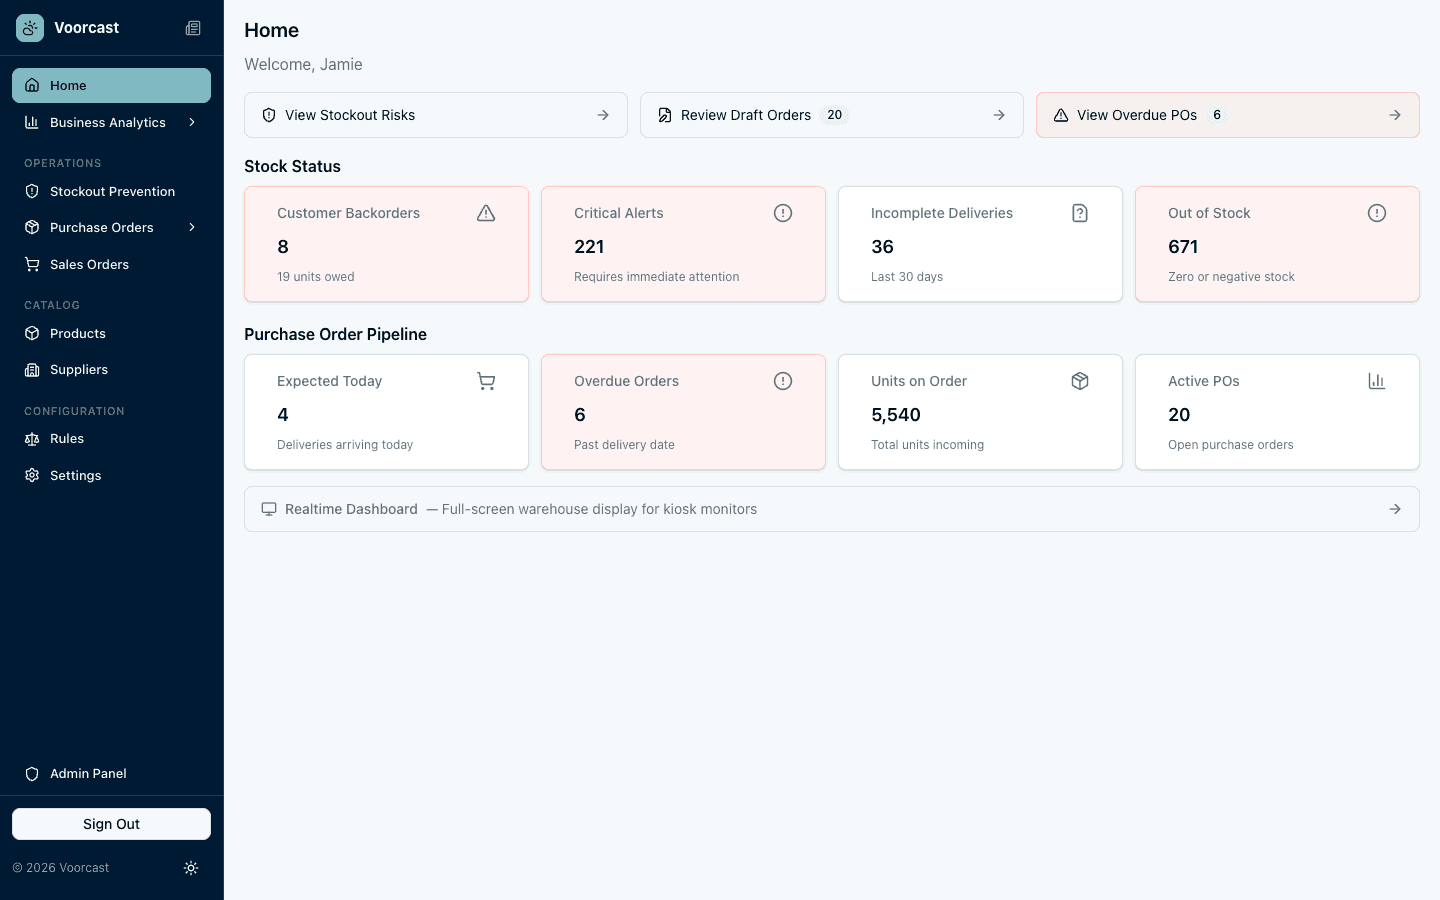Click the Voorcast robot logo icon
Viewport: 1440px width, 900px height.
pos(29,27)
